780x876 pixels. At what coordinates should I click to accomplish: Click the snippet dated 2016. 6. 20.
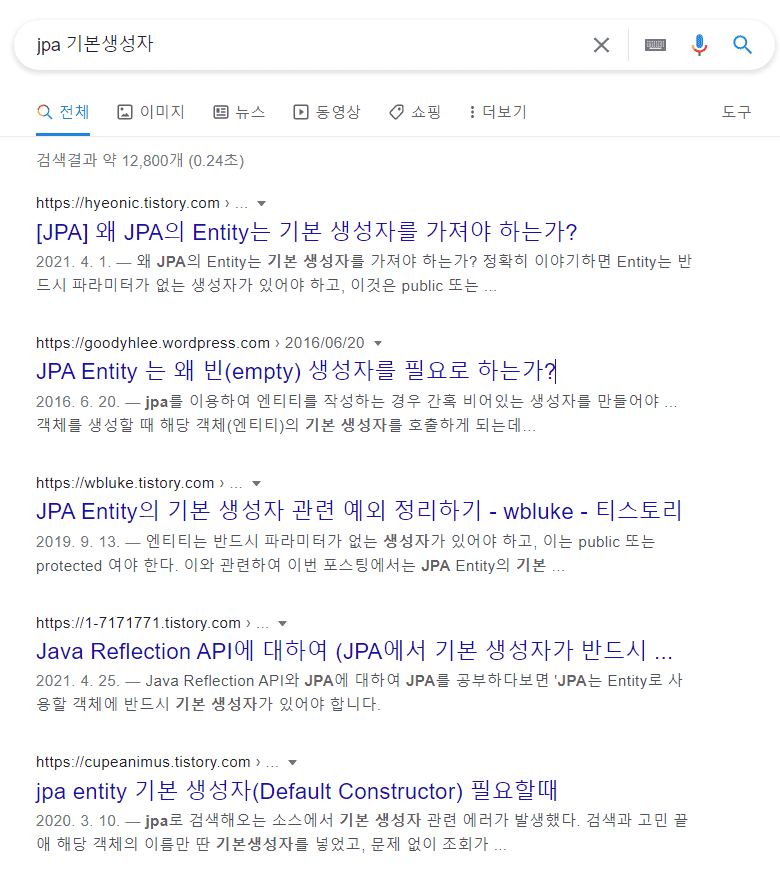(x=356, y=413)
